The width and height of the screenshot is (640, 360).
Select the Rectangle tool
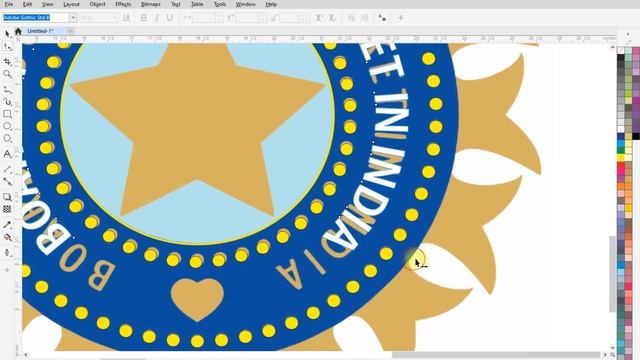[x=7, y=114]
